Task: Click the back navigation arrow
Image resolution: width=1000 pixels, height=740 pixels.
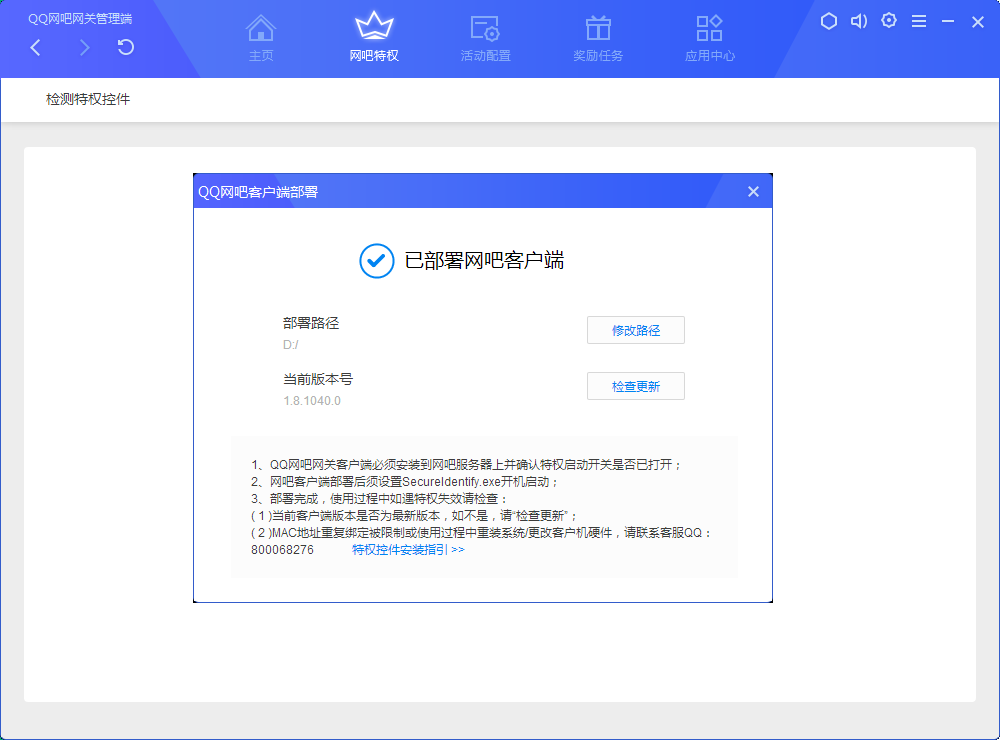Action: click(35, 46)
